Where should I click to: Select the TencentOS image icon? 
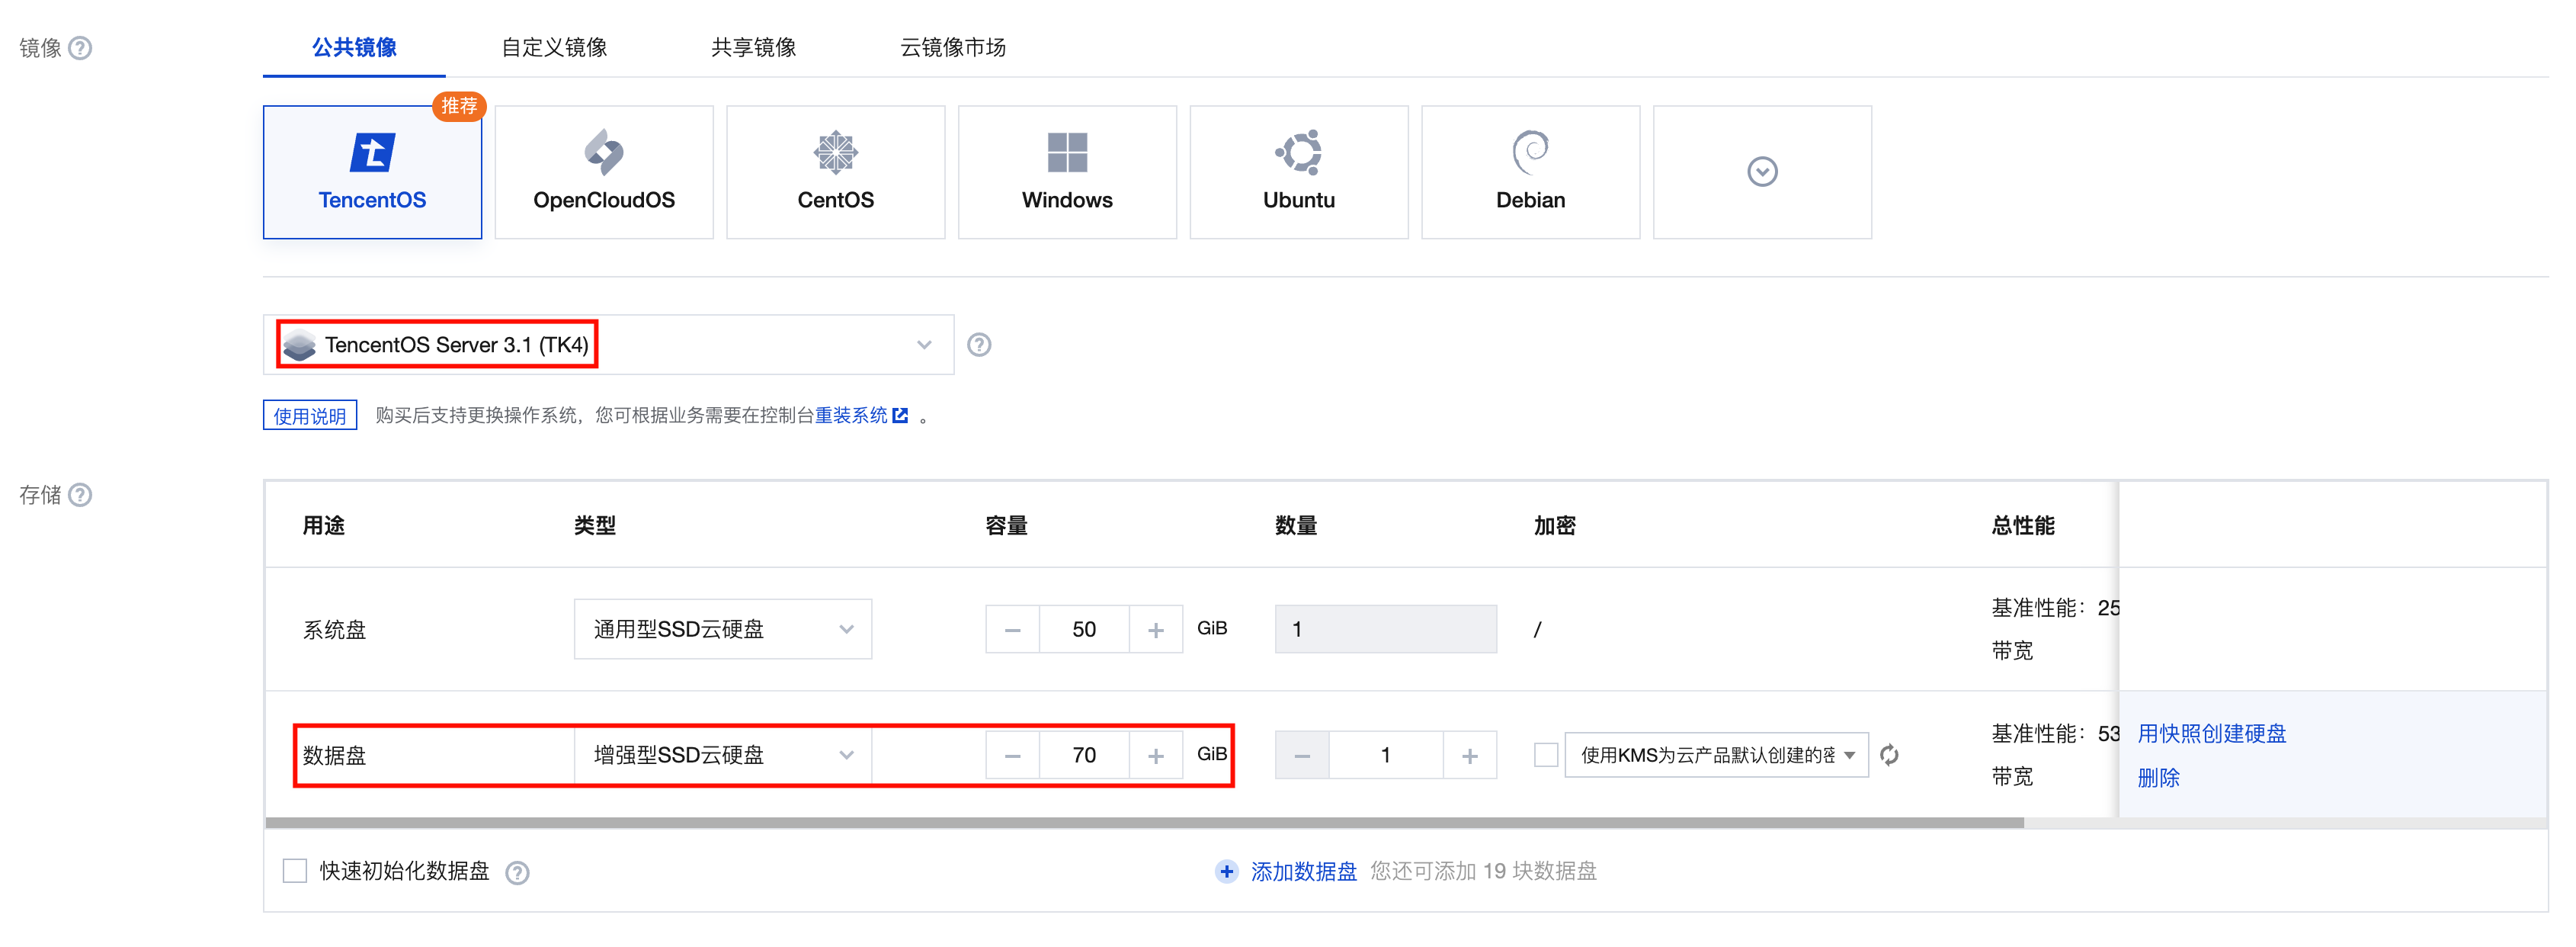click(372, 153)
